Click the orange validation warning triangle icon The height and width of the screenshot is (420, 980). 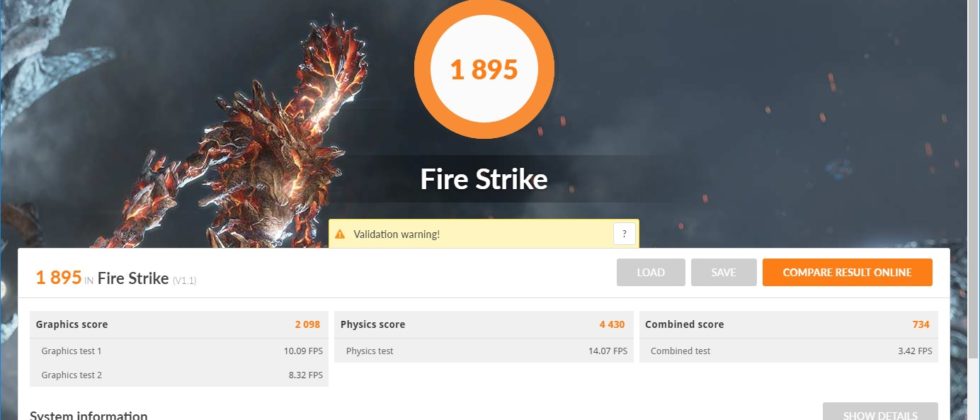[339, 234]
